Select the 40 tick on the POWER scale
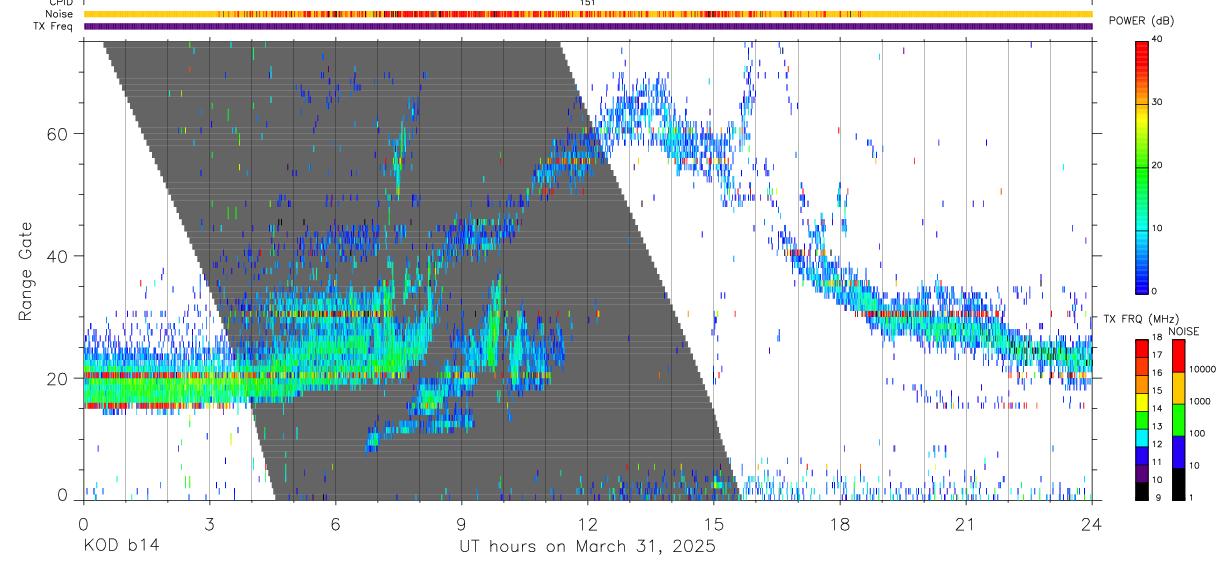 [x=1158, y=39]
